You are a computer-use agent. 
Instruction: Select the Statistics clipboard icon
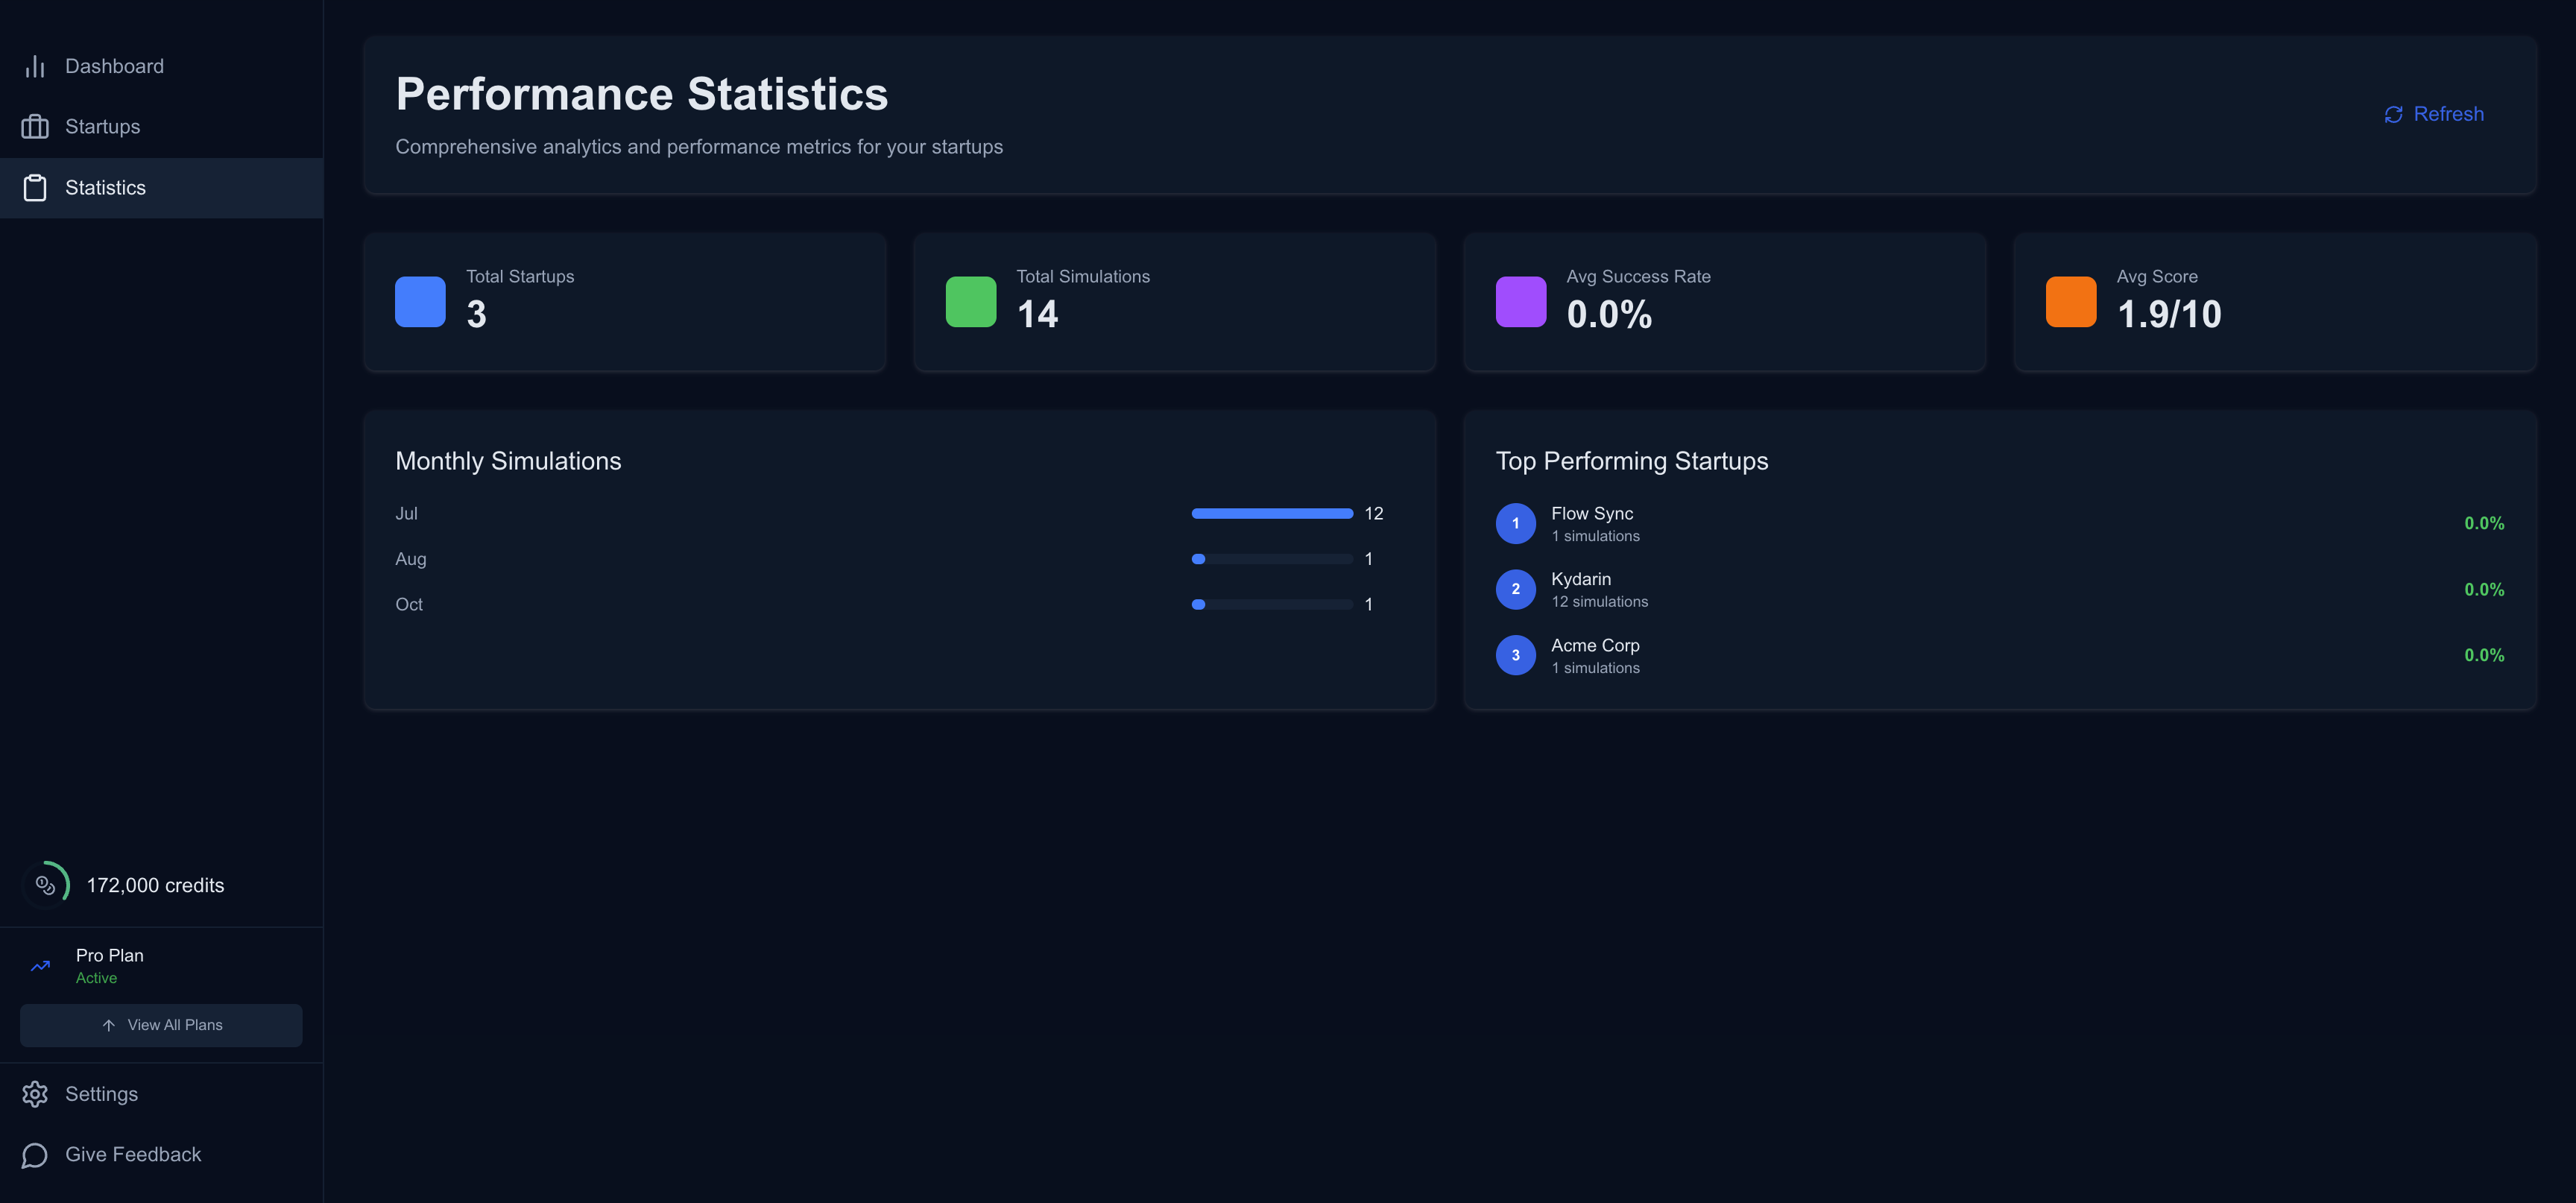pos(35,187)
